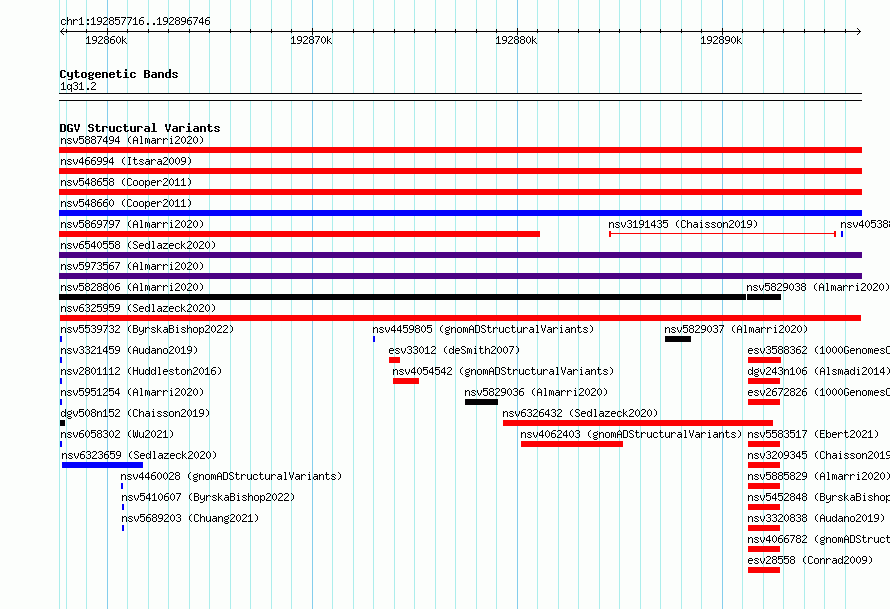Click the 192880k ruler mark
This screenshot has width=890, height=609.
click(x=516, y=40)
